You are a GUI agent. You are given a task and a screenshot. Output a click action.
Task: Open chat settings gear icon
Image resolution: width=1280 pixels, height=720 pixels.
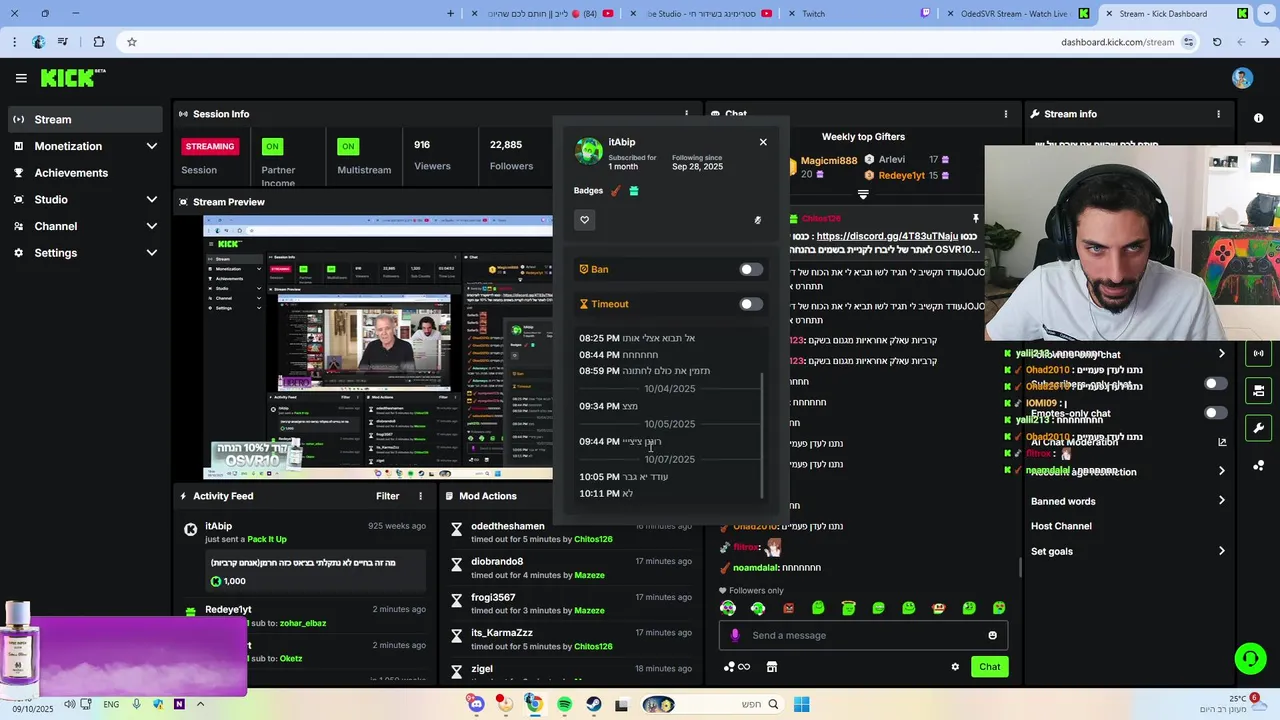[x=955, y=667]
